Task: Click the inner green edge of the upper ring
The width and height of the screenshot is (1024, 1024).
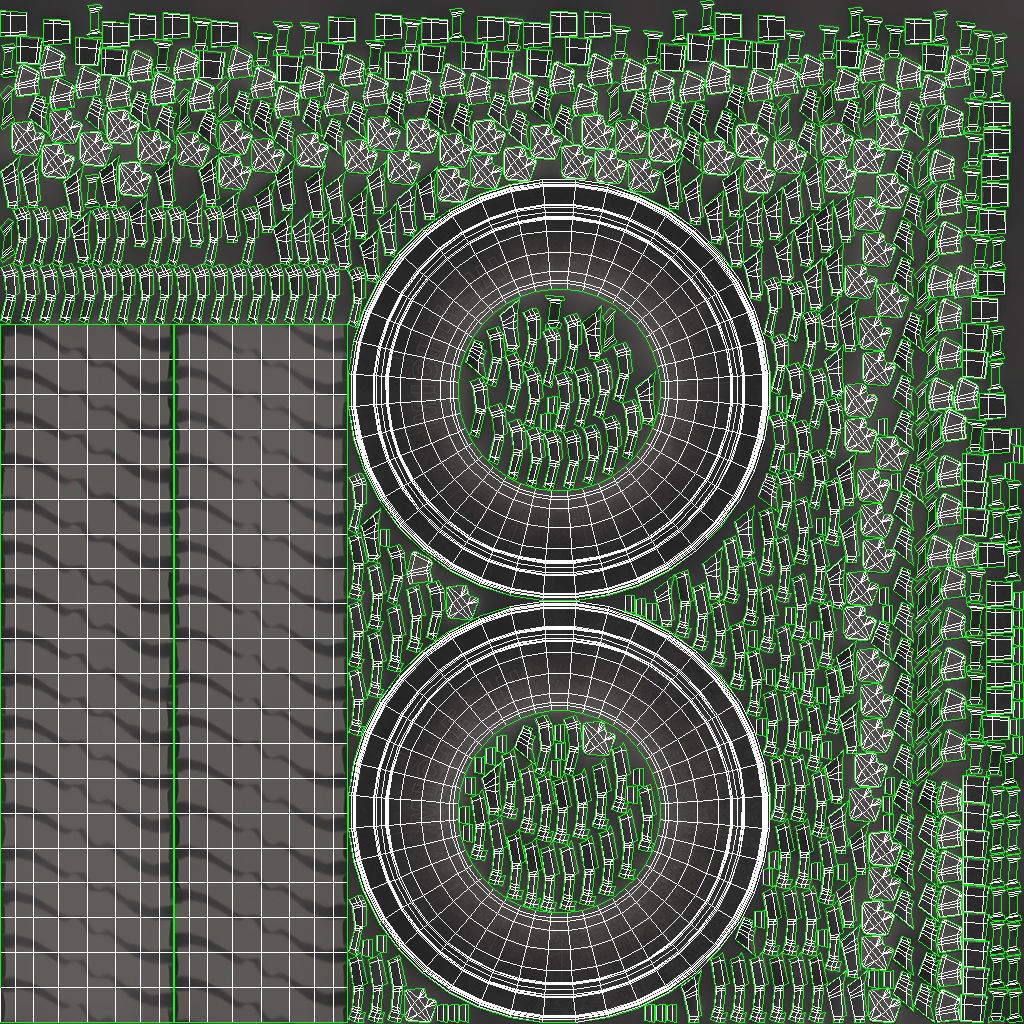Action: coord(560,292)
